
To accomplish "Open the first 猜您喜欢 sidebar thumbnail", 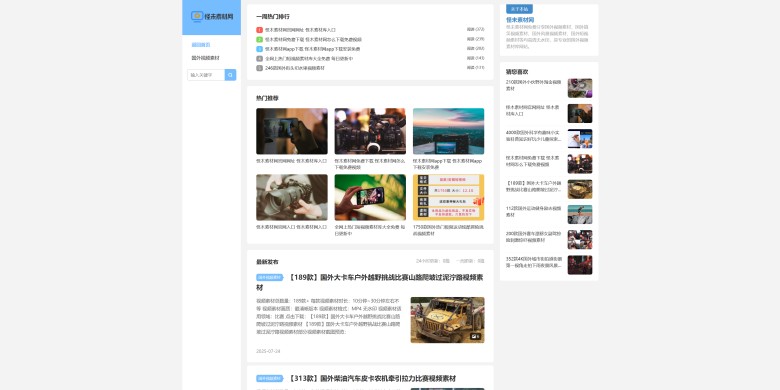I will click(580, 88).
